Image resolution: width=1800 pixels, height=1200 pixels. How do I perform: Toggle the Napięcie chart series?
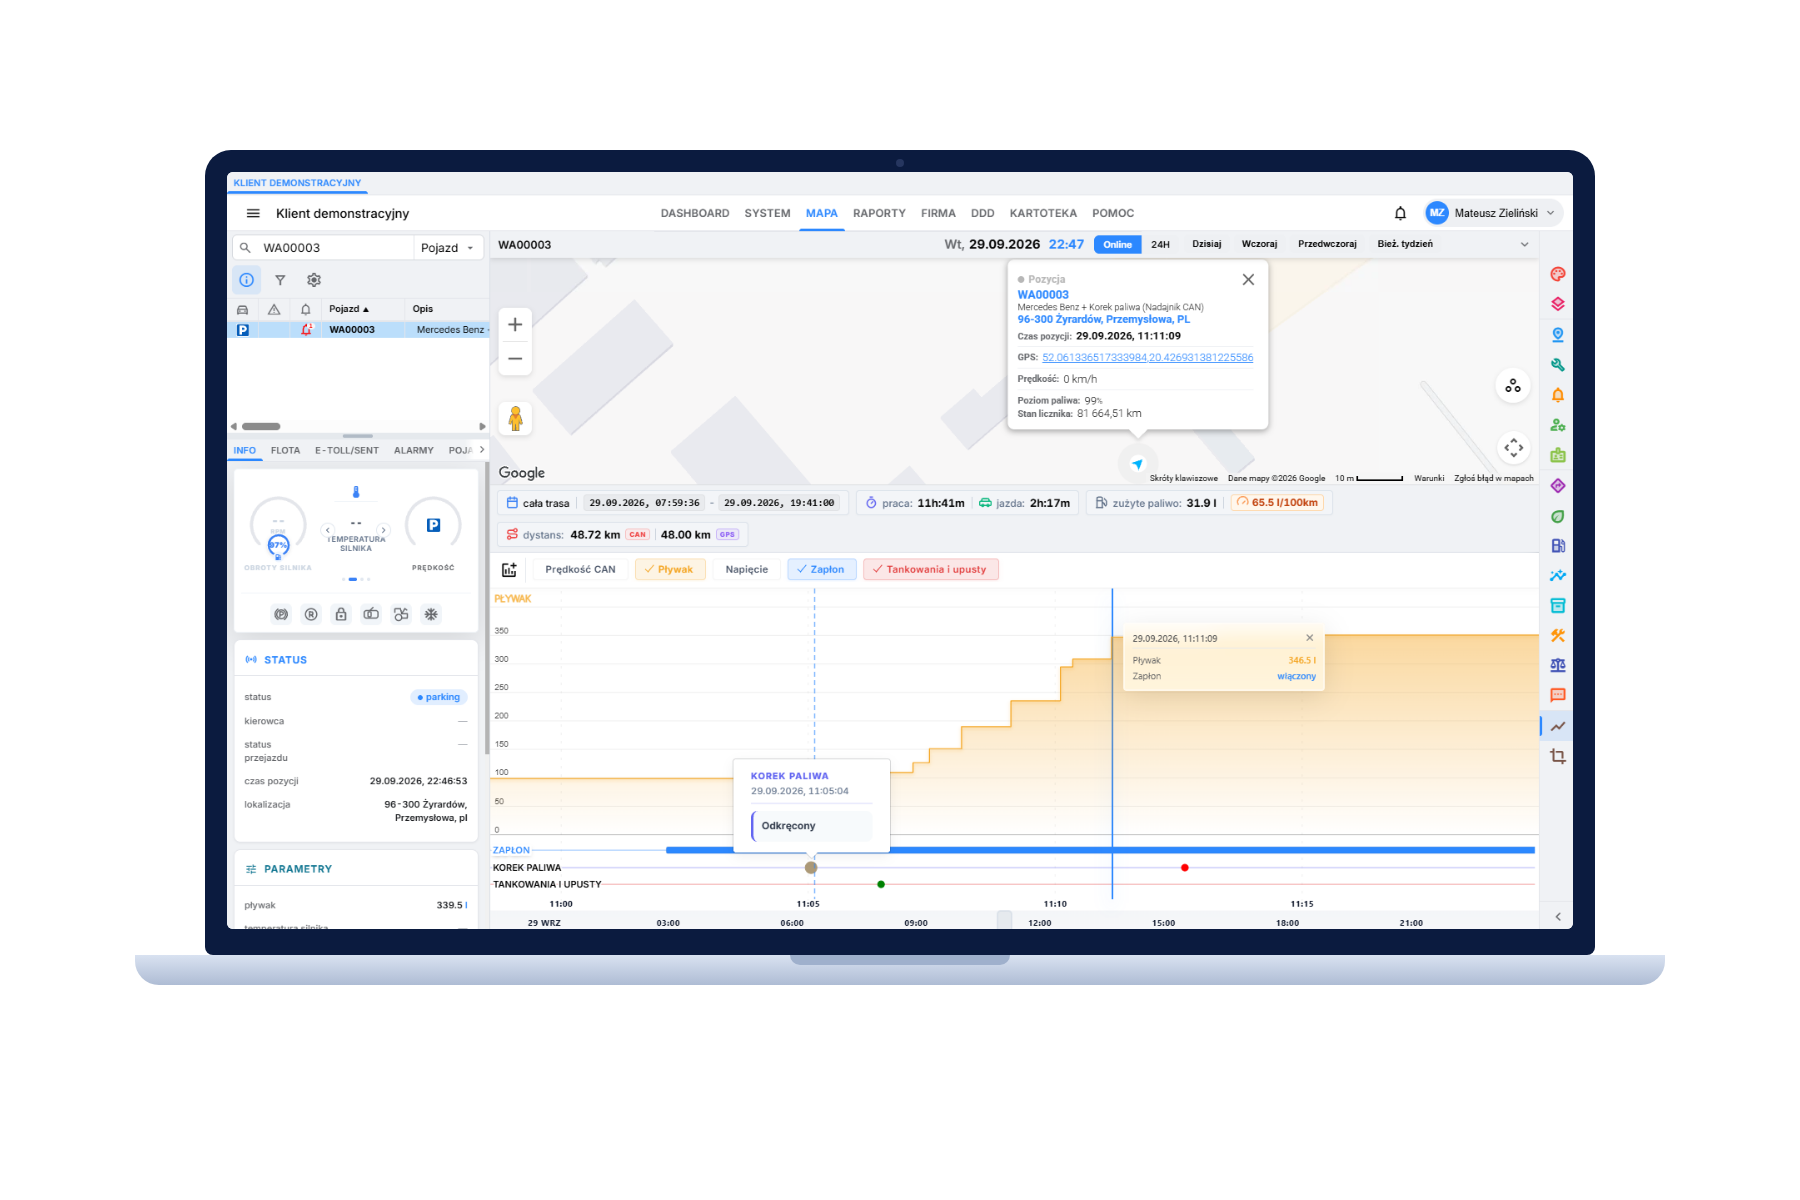click(x=747, y=570)
